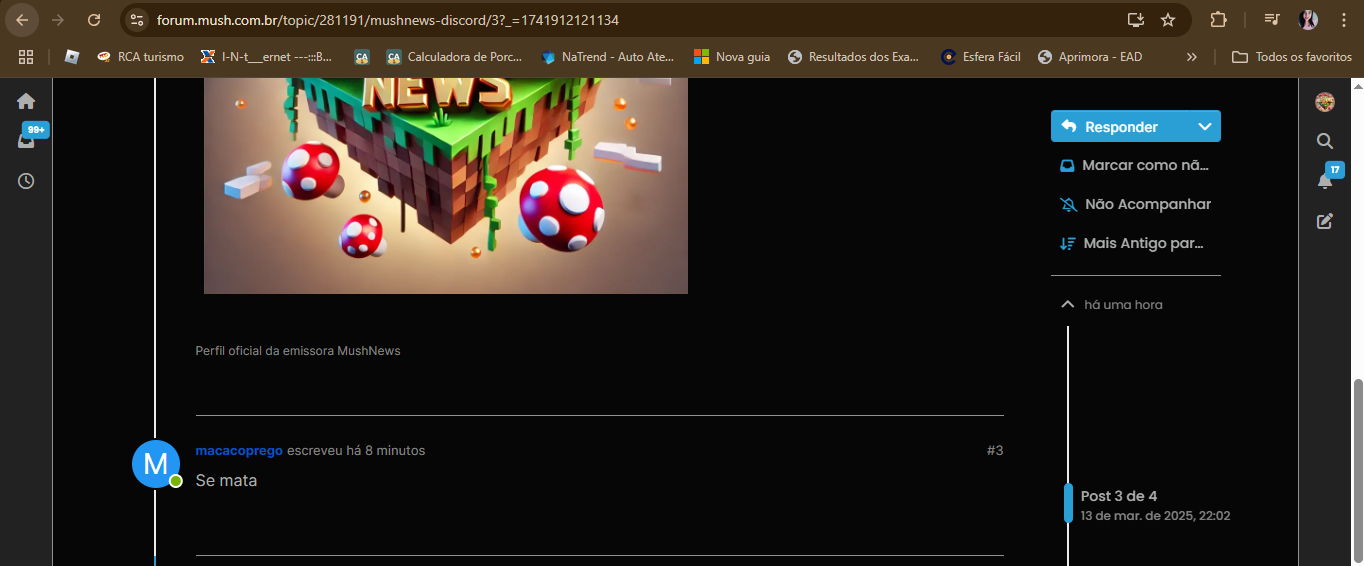Image resolution: width=1364 pixels, height=566 pixels.
Task: Click the install app icon in address bar
Action: [x=1135, y=20]
